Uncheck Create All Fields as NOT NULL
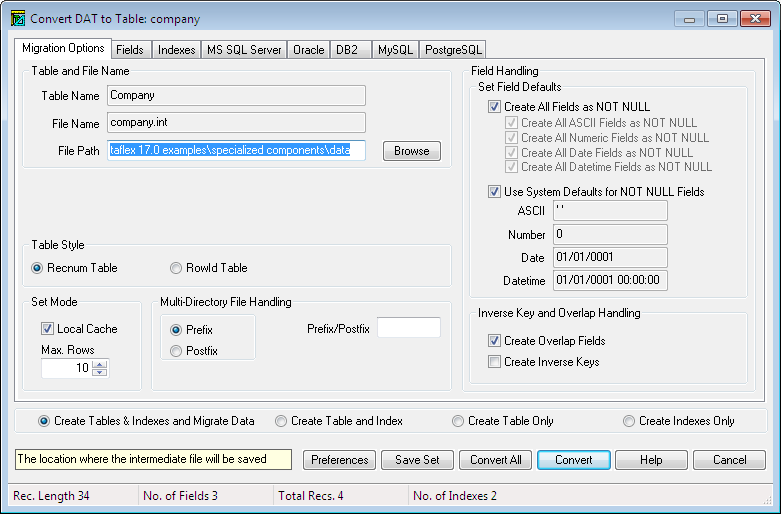The height and width of the screenshot is (514, 781). pyautogui.click(x=494, y=107)
